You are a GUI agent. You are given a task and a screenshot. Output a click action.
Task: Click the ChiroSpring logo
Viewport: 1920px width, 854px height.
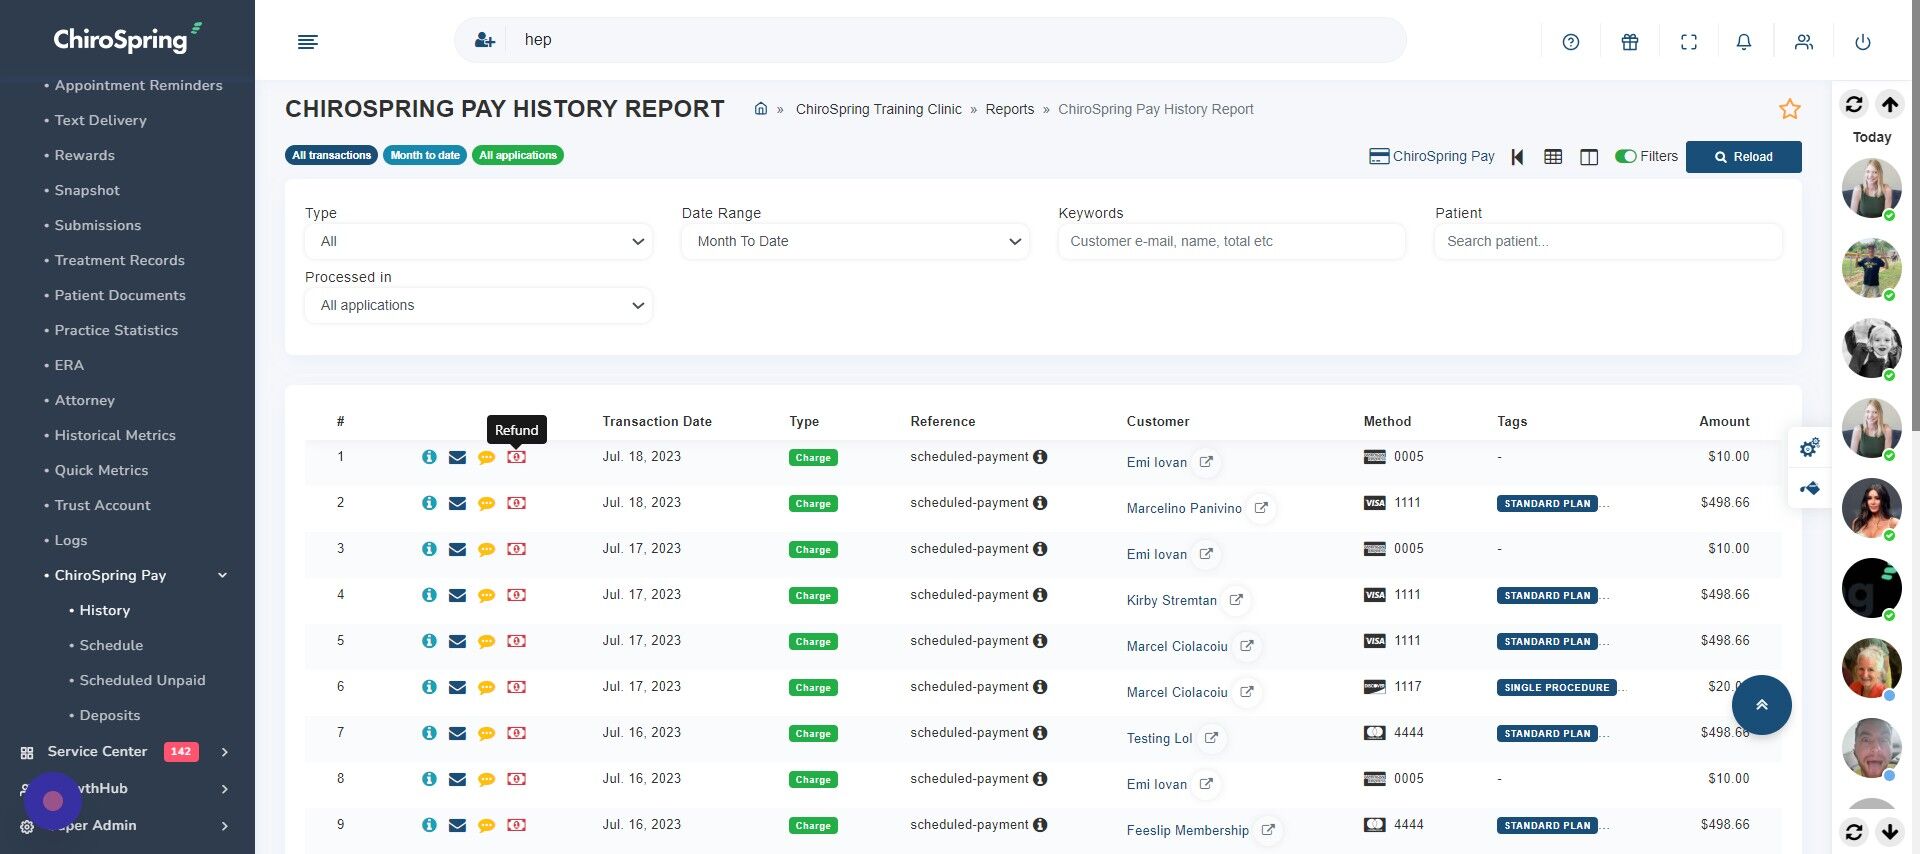(x=127, y=38)
